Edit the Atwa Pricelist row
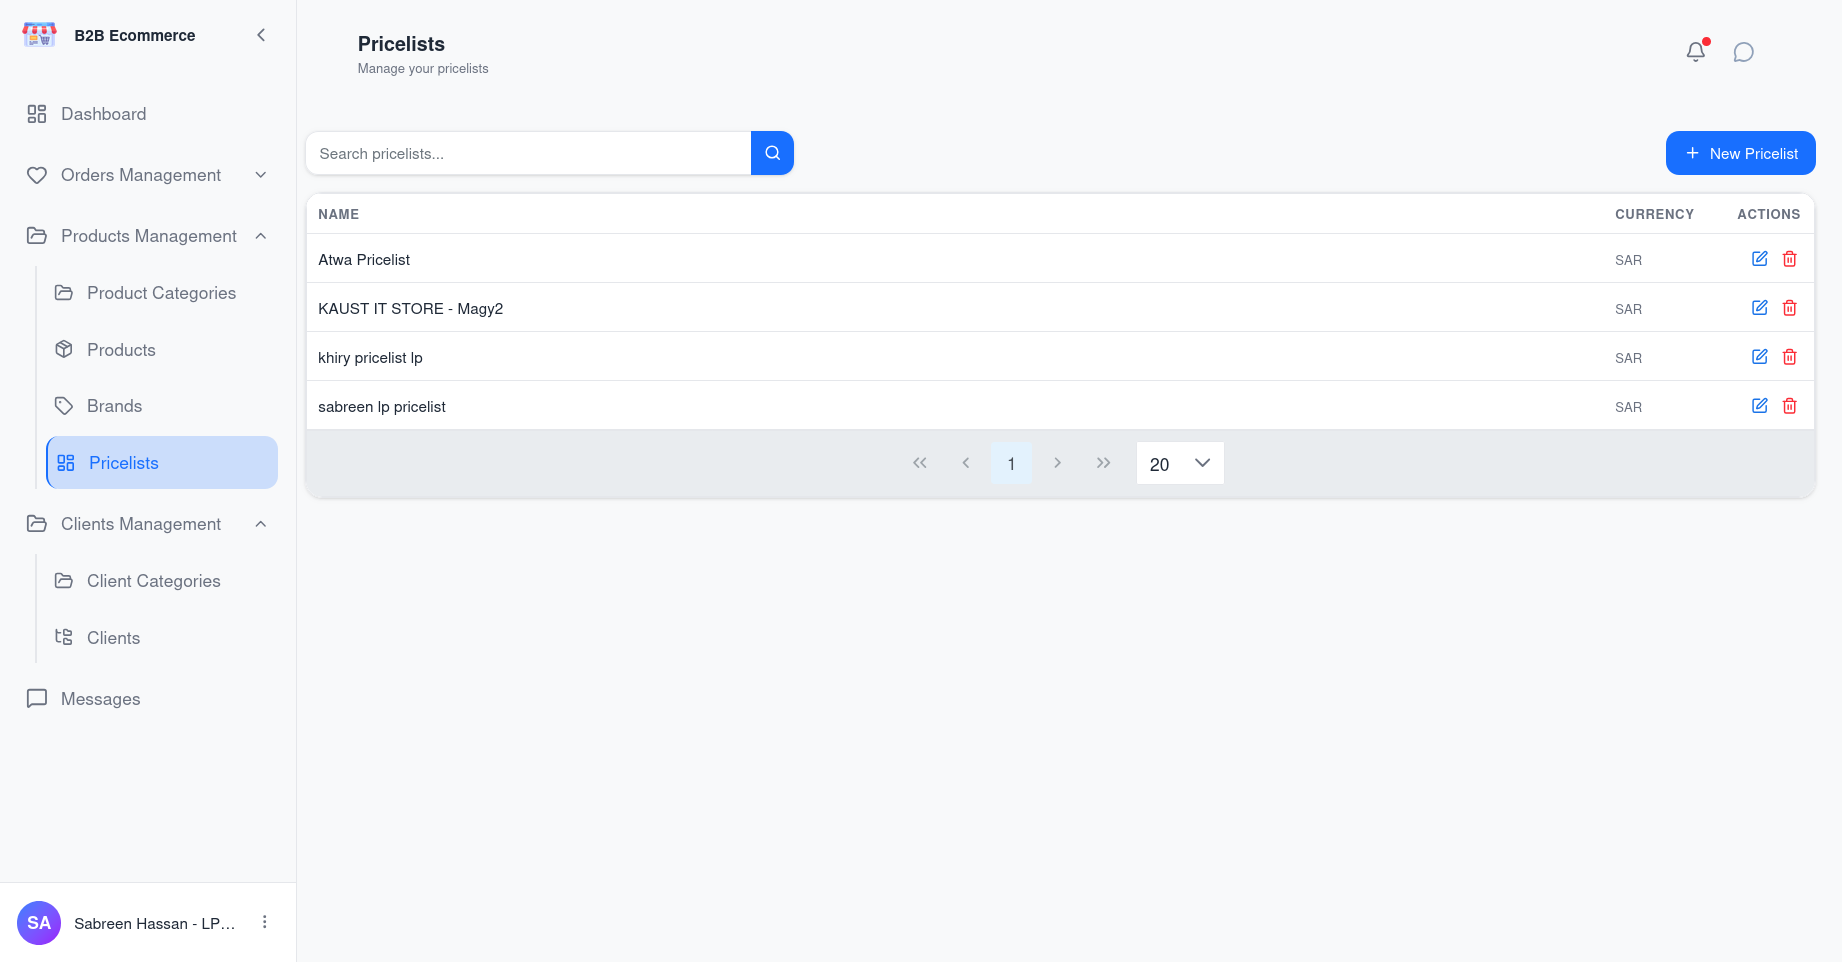Image resolution: width=1842 pixels, height=962 pixels. tap(1760, 259)
